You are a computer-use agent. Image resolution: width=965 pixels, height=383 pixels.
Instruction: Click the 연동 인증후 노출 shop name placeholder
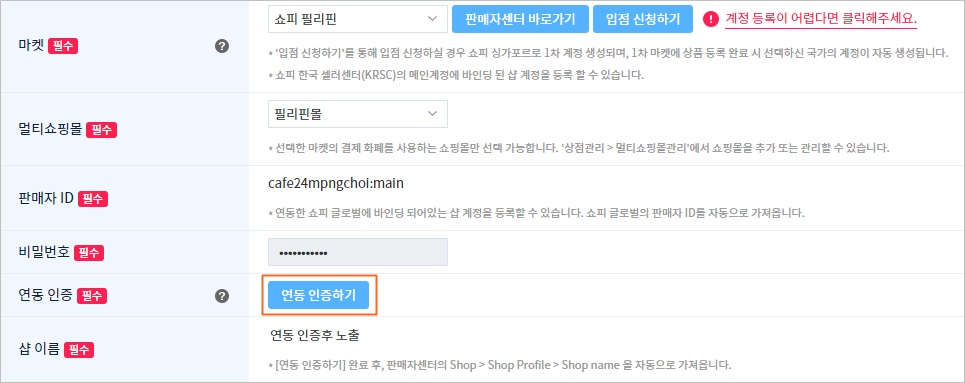coord(314,336)
